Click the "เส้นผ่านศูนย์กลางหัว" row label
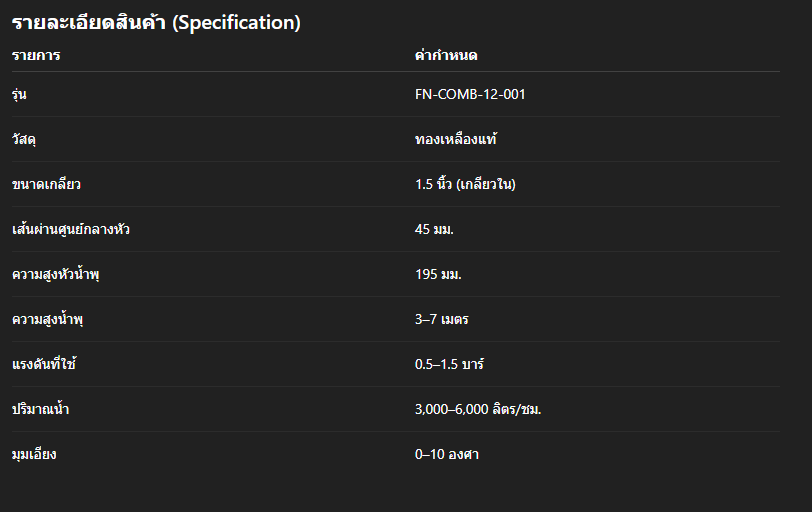The width and height of the screenshot is (812, 512). click(71, 230)
